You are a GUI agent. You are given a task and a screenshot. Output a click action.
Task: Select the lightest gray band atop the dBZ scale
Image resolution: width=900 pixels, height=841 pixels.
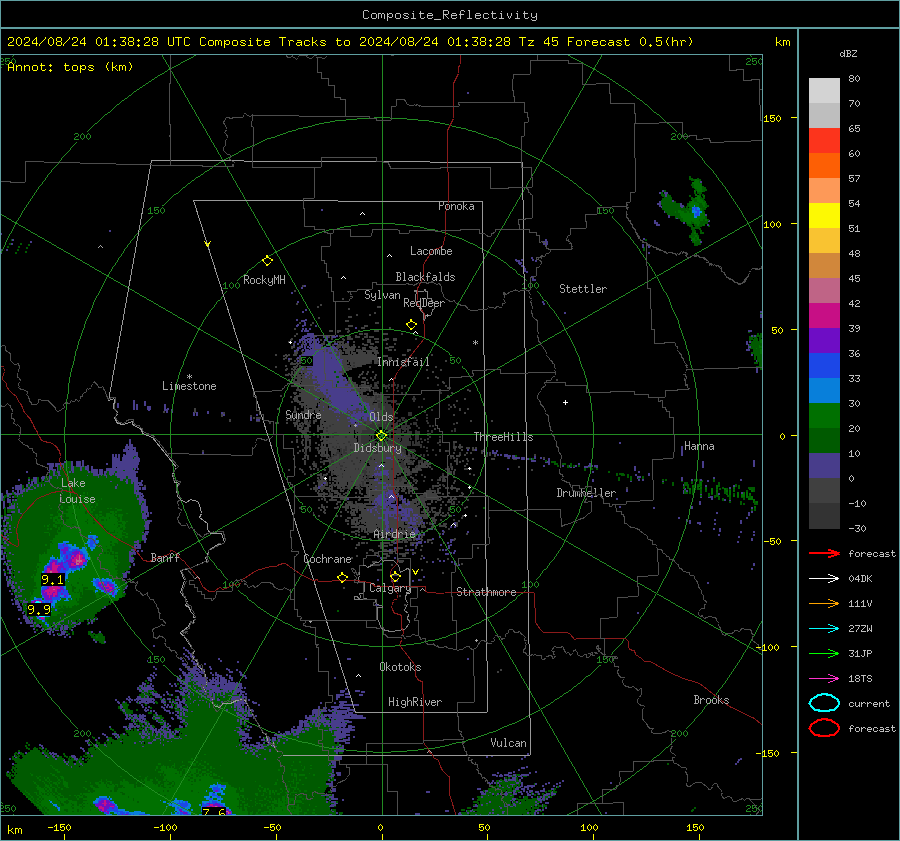tap(824, 90)
